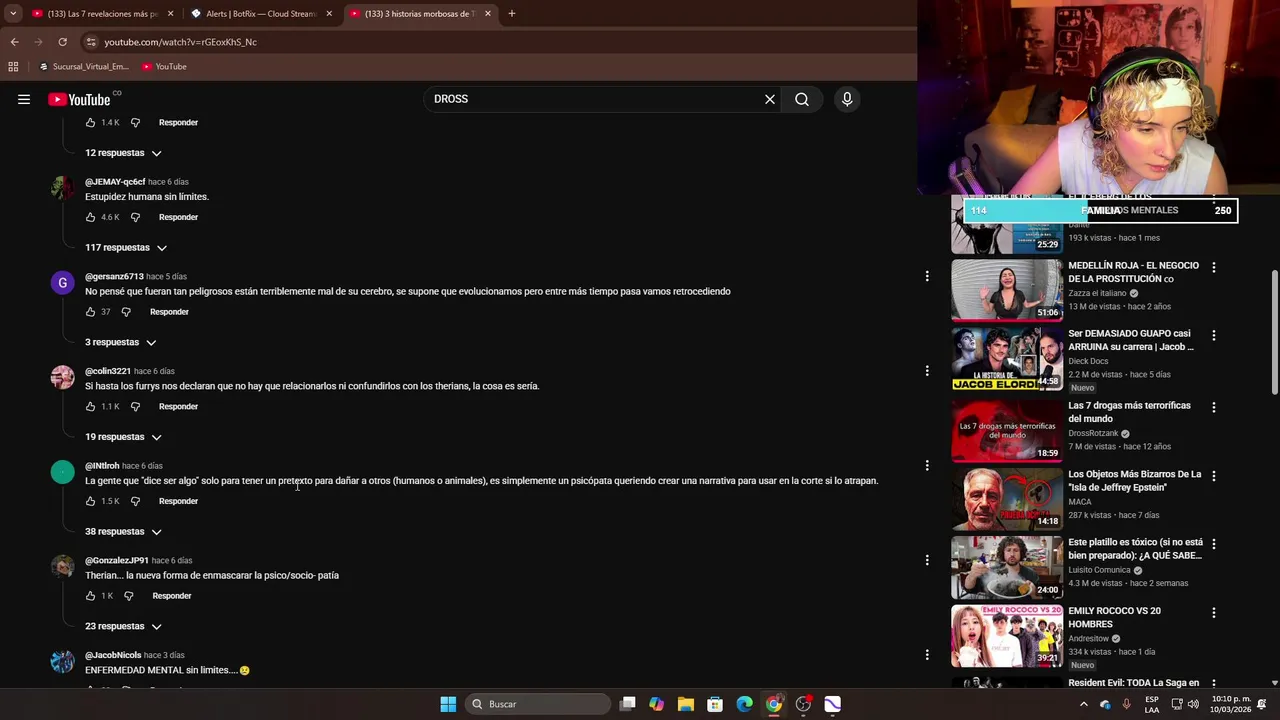Expand the 117 respuestas thread
1280x720 pixels.
[126, 248]
